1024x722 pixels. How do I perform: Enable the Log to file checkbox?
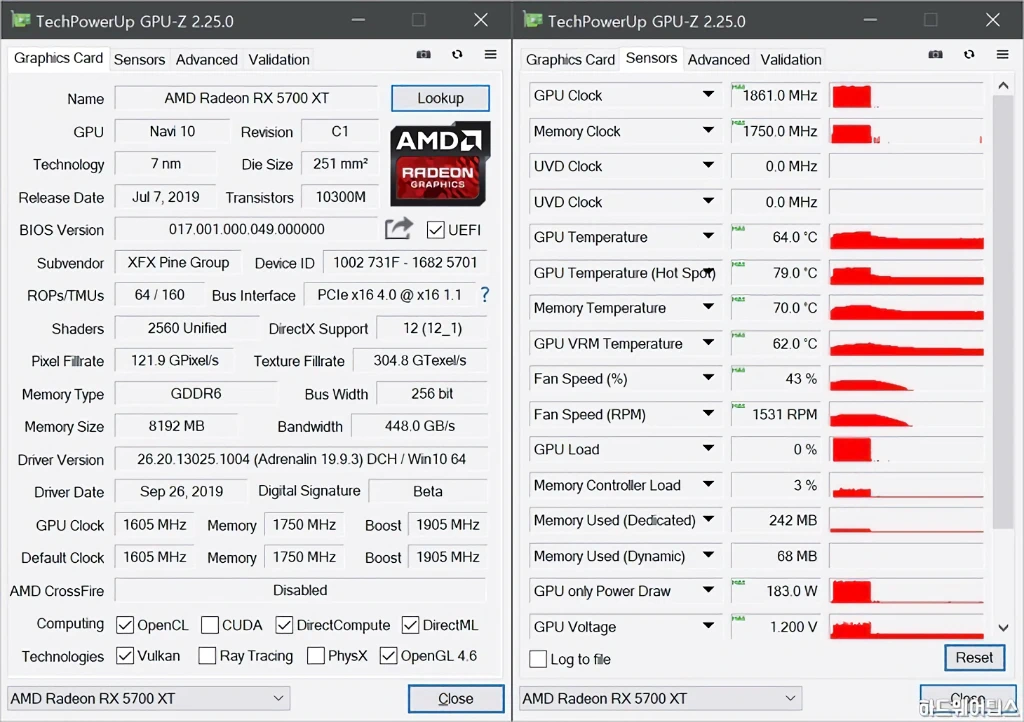tap(538, 659)
